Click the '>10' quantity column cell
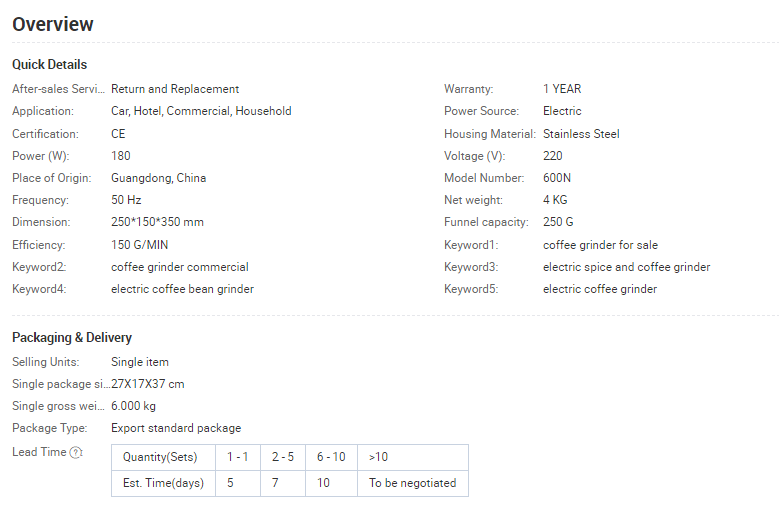The width and height of the screenshot is (779, 514). (x=378, y=457)
